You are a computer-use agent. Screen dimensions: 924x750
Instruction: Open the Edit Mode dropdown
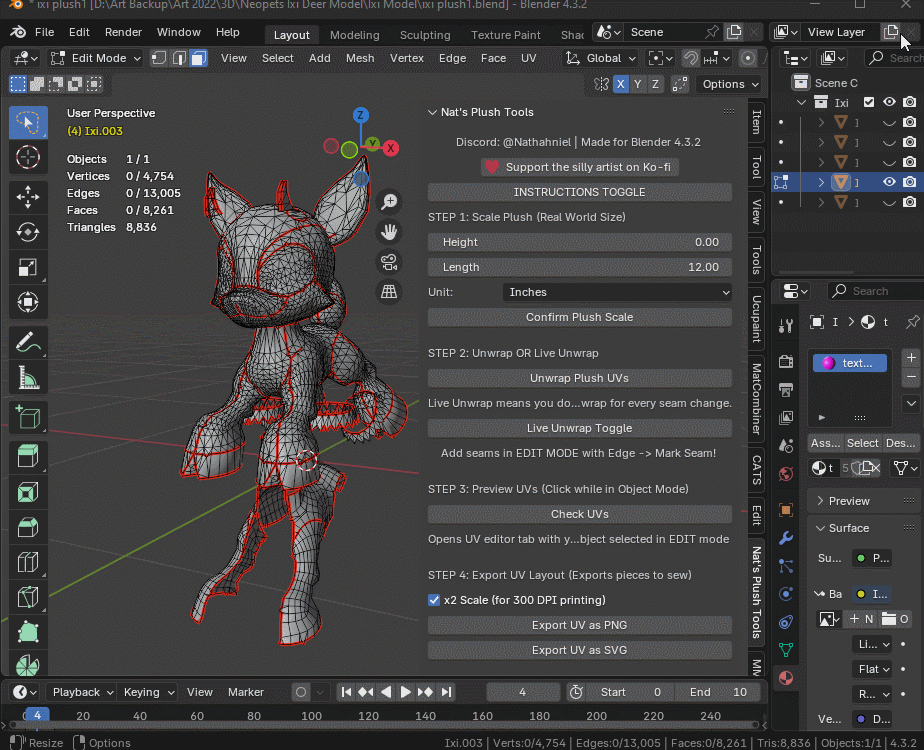coord(95,58)
